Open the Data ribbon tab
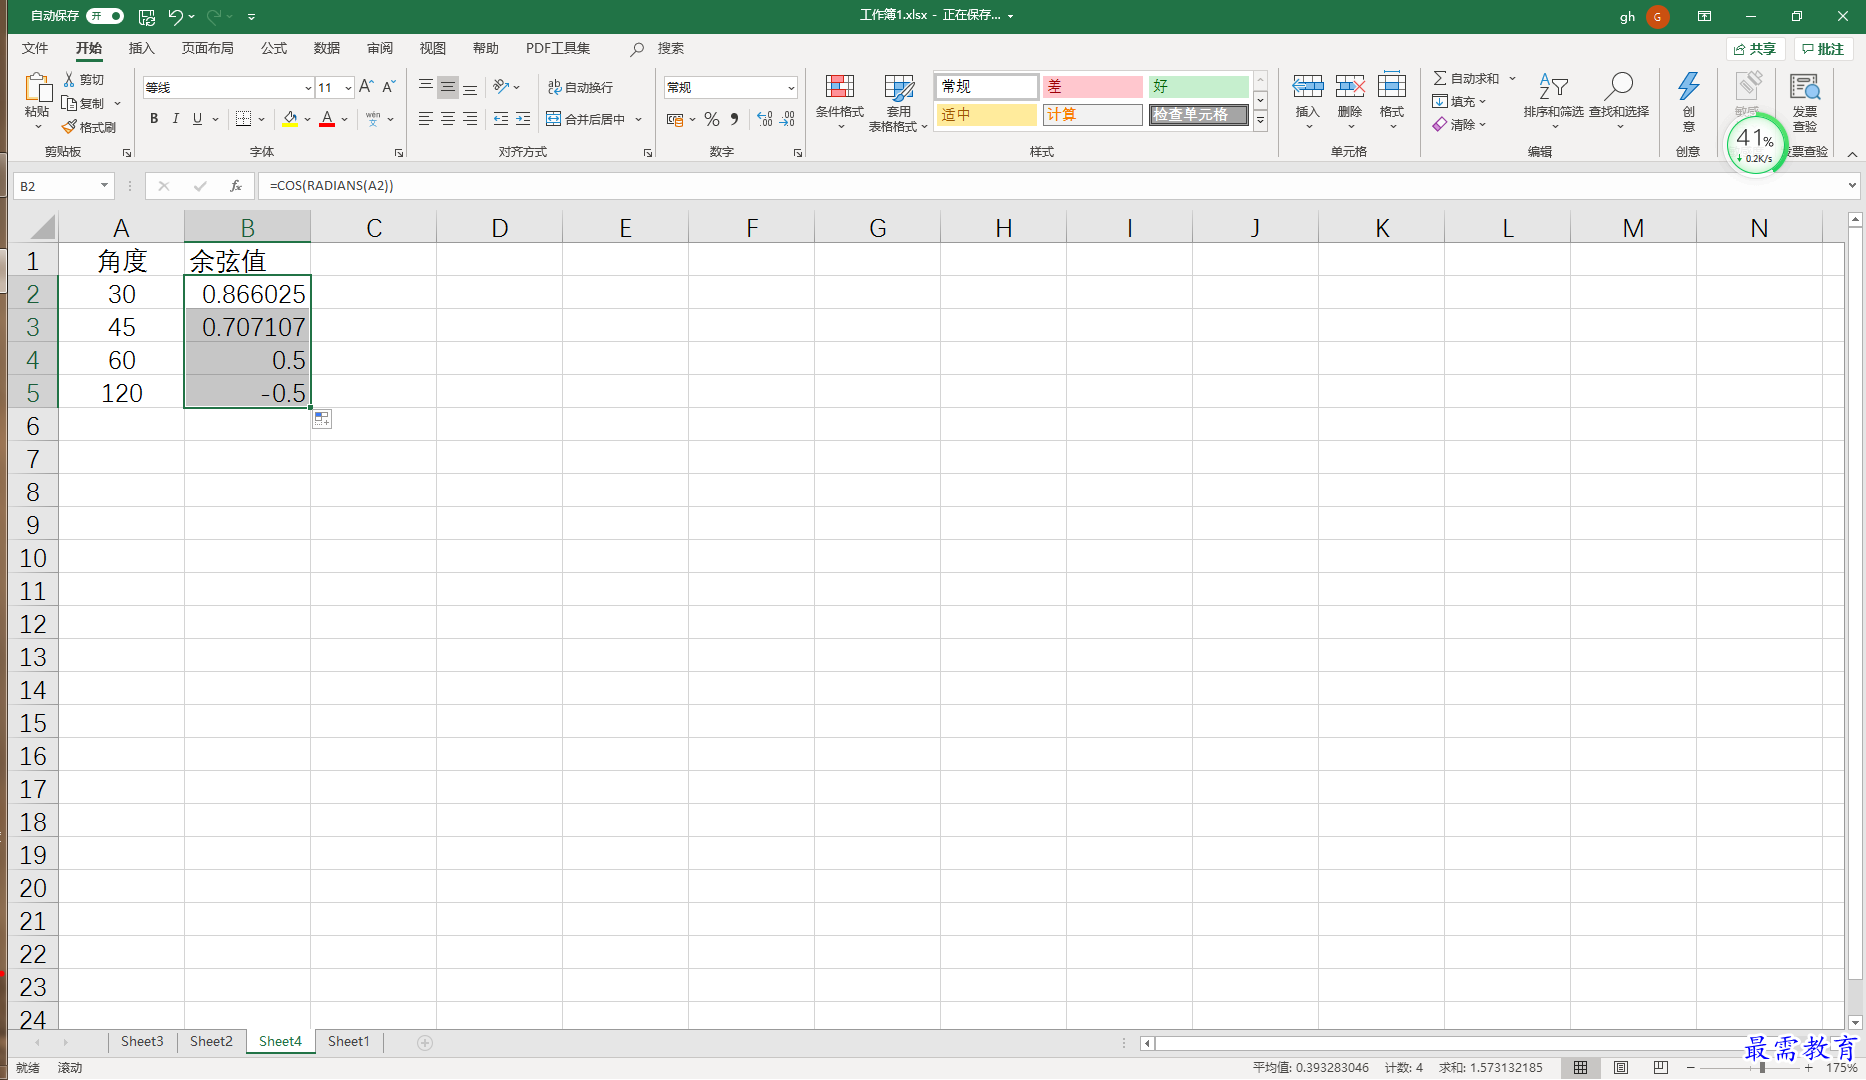 coord(327,48)
